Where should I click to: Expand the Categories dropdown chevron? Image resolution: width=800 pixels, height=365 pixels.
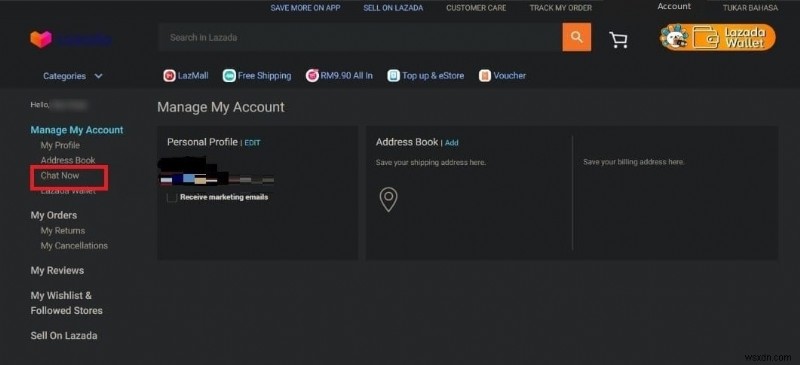(x=98, y=76)
